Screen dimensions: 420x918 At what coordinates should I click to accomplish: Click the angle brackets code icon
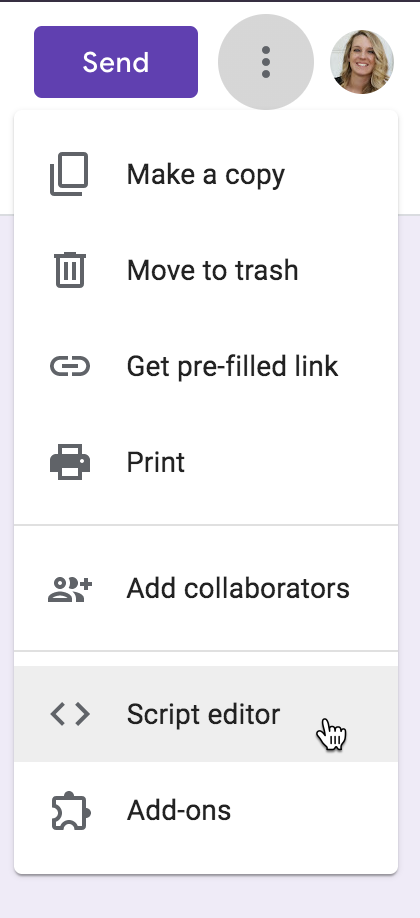[70, 714]
